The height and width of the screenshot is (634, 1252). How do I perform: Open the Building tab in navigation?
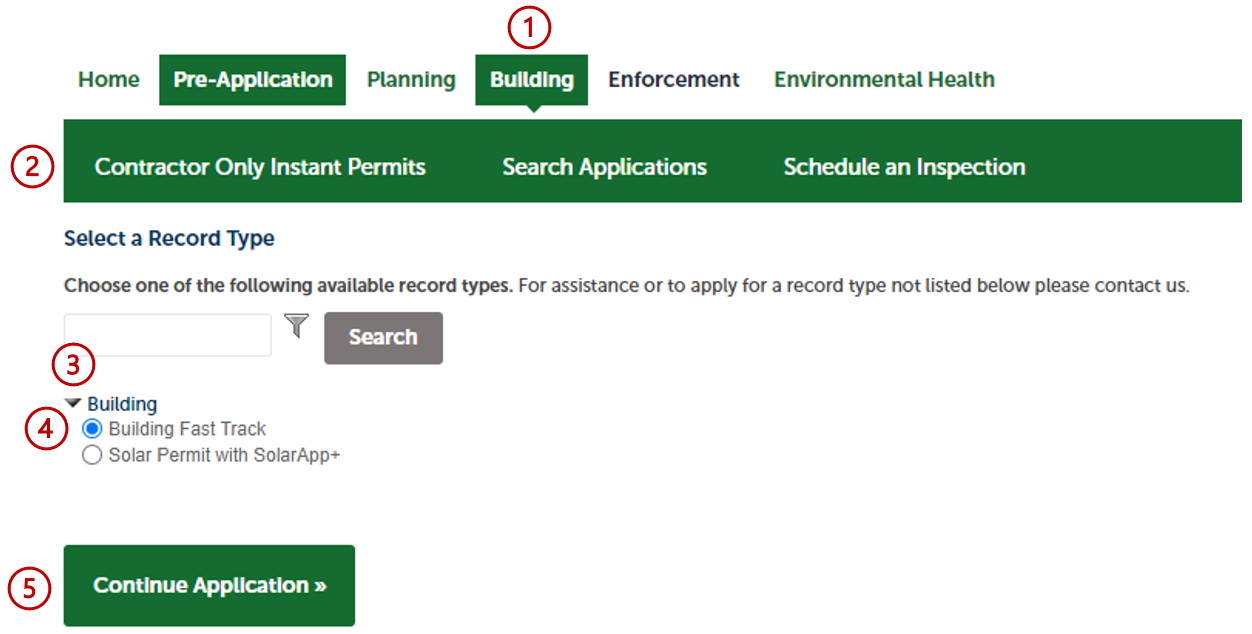click(531, 79)
